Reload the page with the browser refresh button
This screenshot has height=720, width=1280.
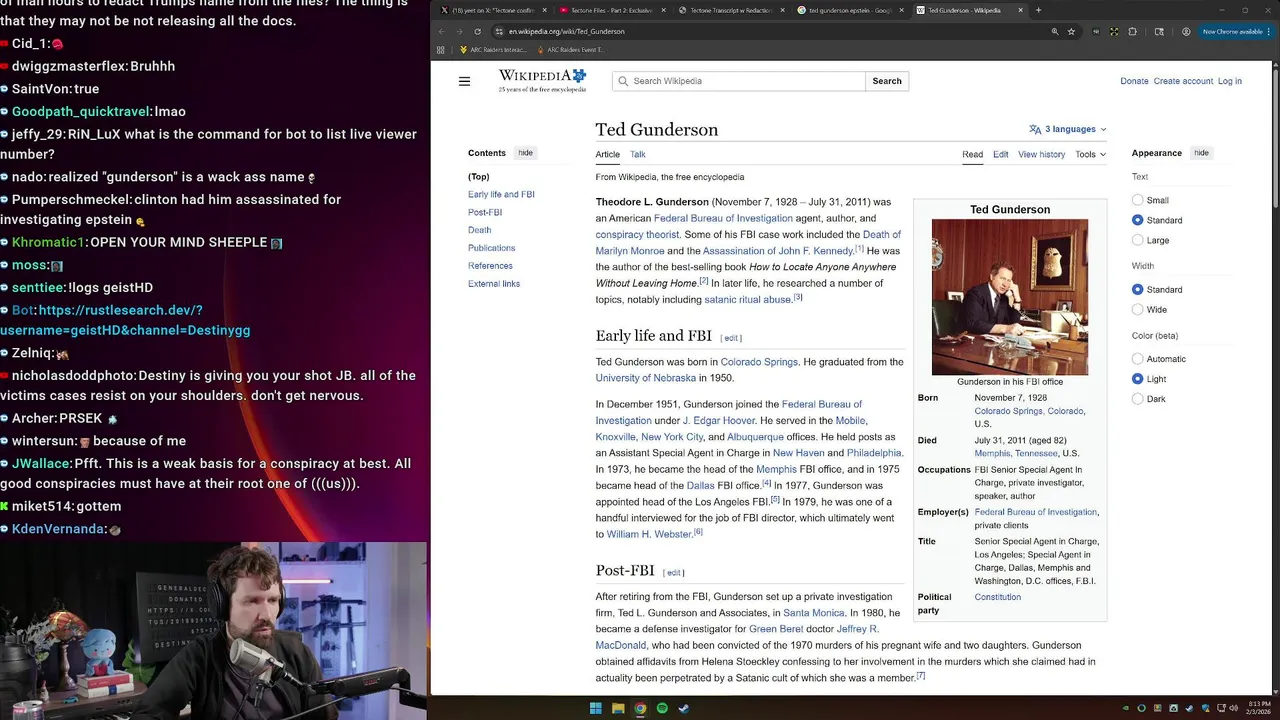pyautogui.click(x=478, y=31)
